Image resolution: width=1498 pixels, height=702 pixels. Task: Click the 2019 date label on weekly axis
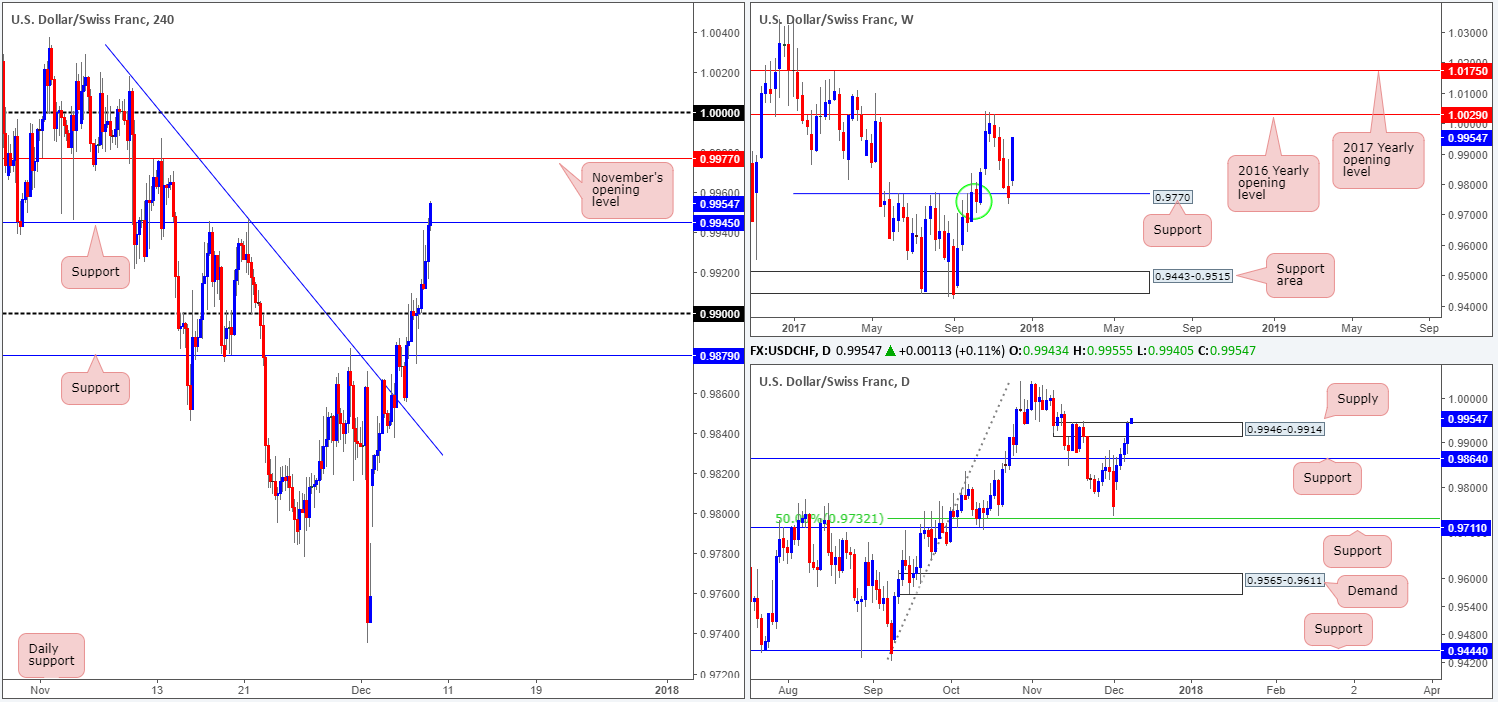coord(1273,327)
